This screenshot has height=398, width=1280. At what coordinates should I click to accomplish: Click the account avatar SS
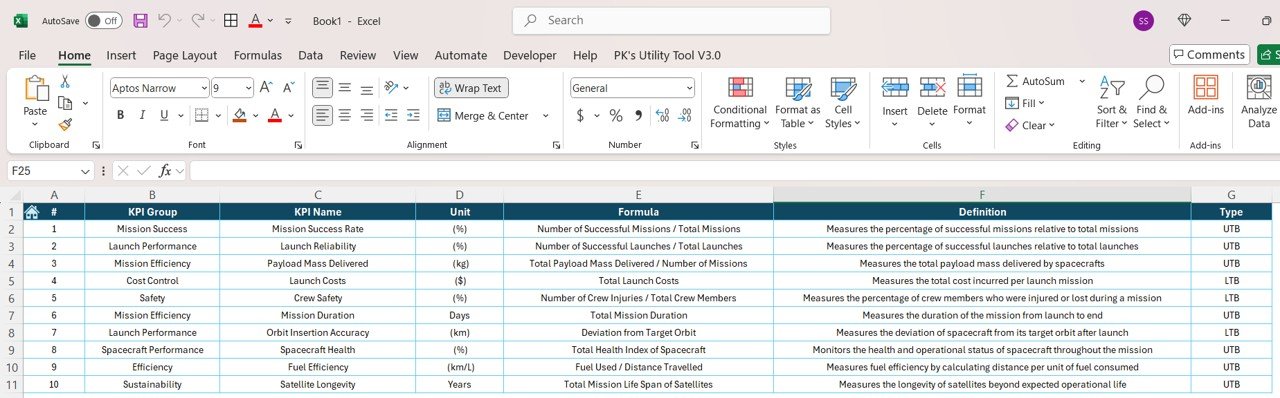click(x=1143, y=20)
